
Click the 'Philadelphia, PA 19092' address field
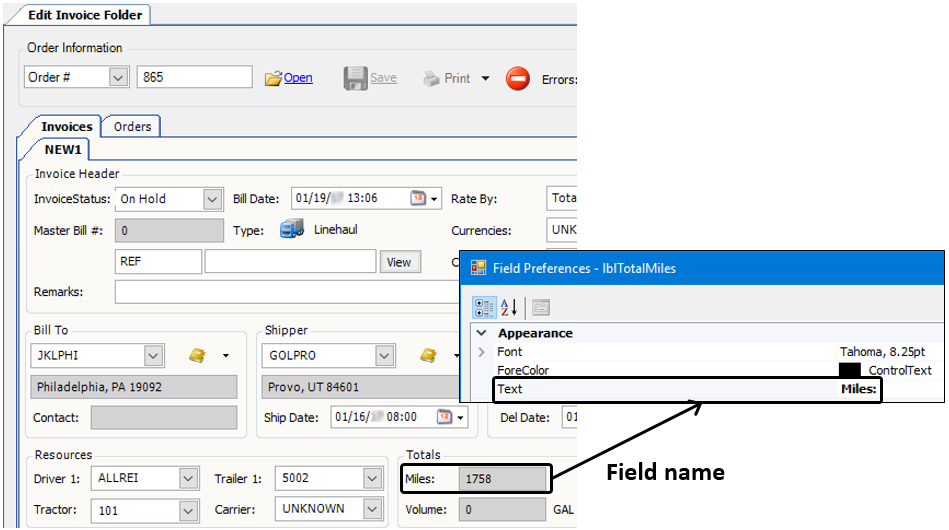[x=134, y=387]
